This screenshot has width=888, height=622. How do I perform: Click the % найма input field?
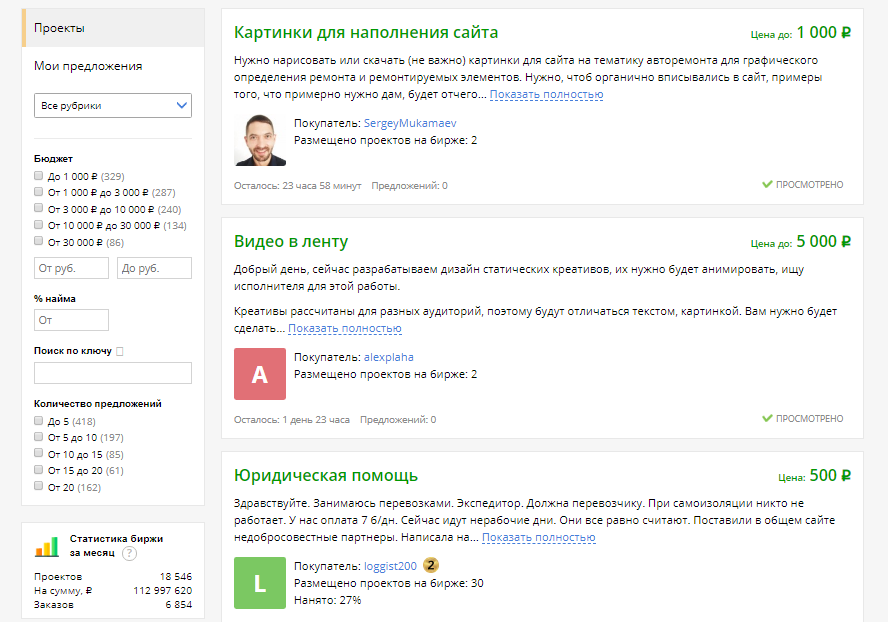point(70,321)
